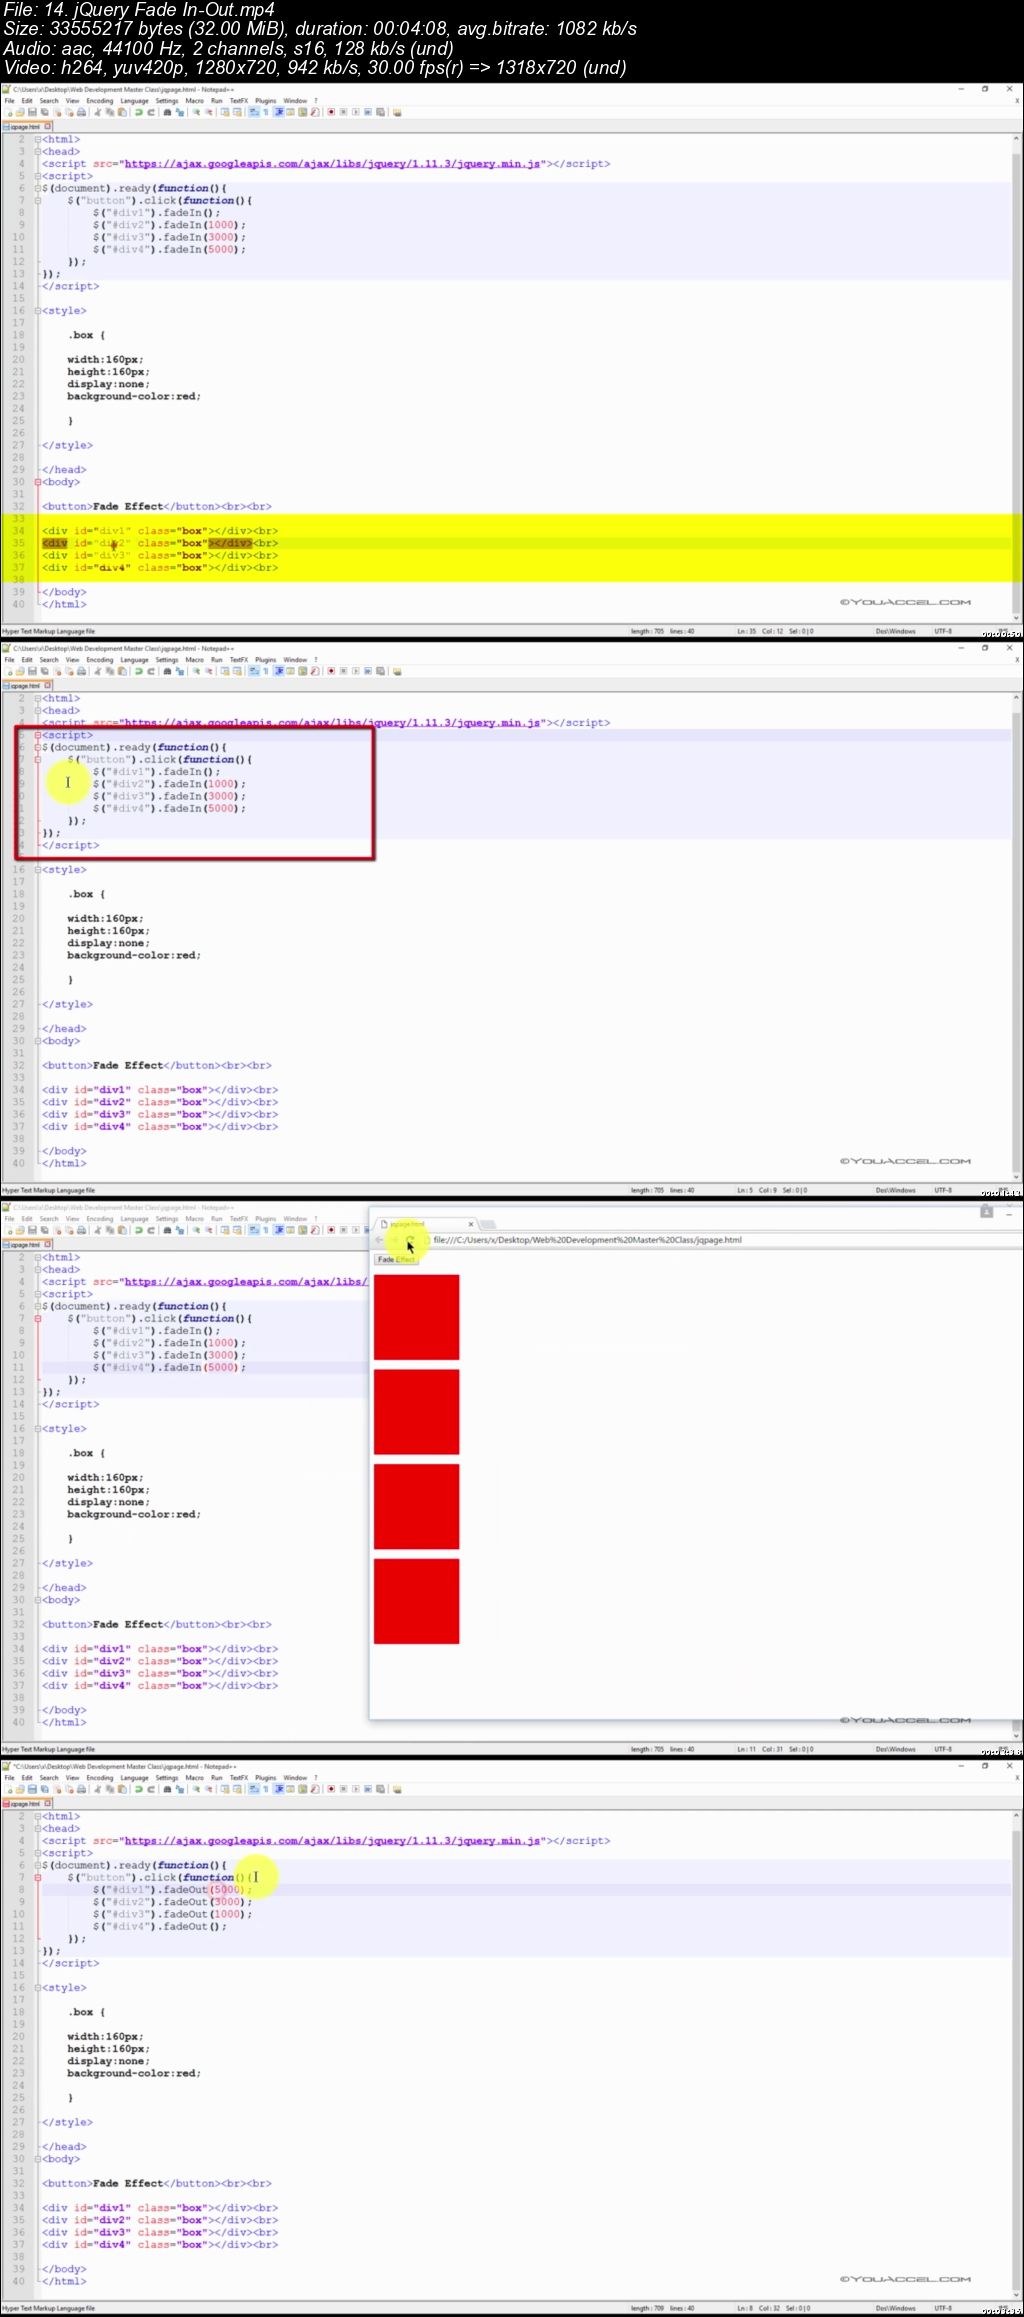
Task: Open the Plugins menu in the second frame
Action: click(265, 660)
